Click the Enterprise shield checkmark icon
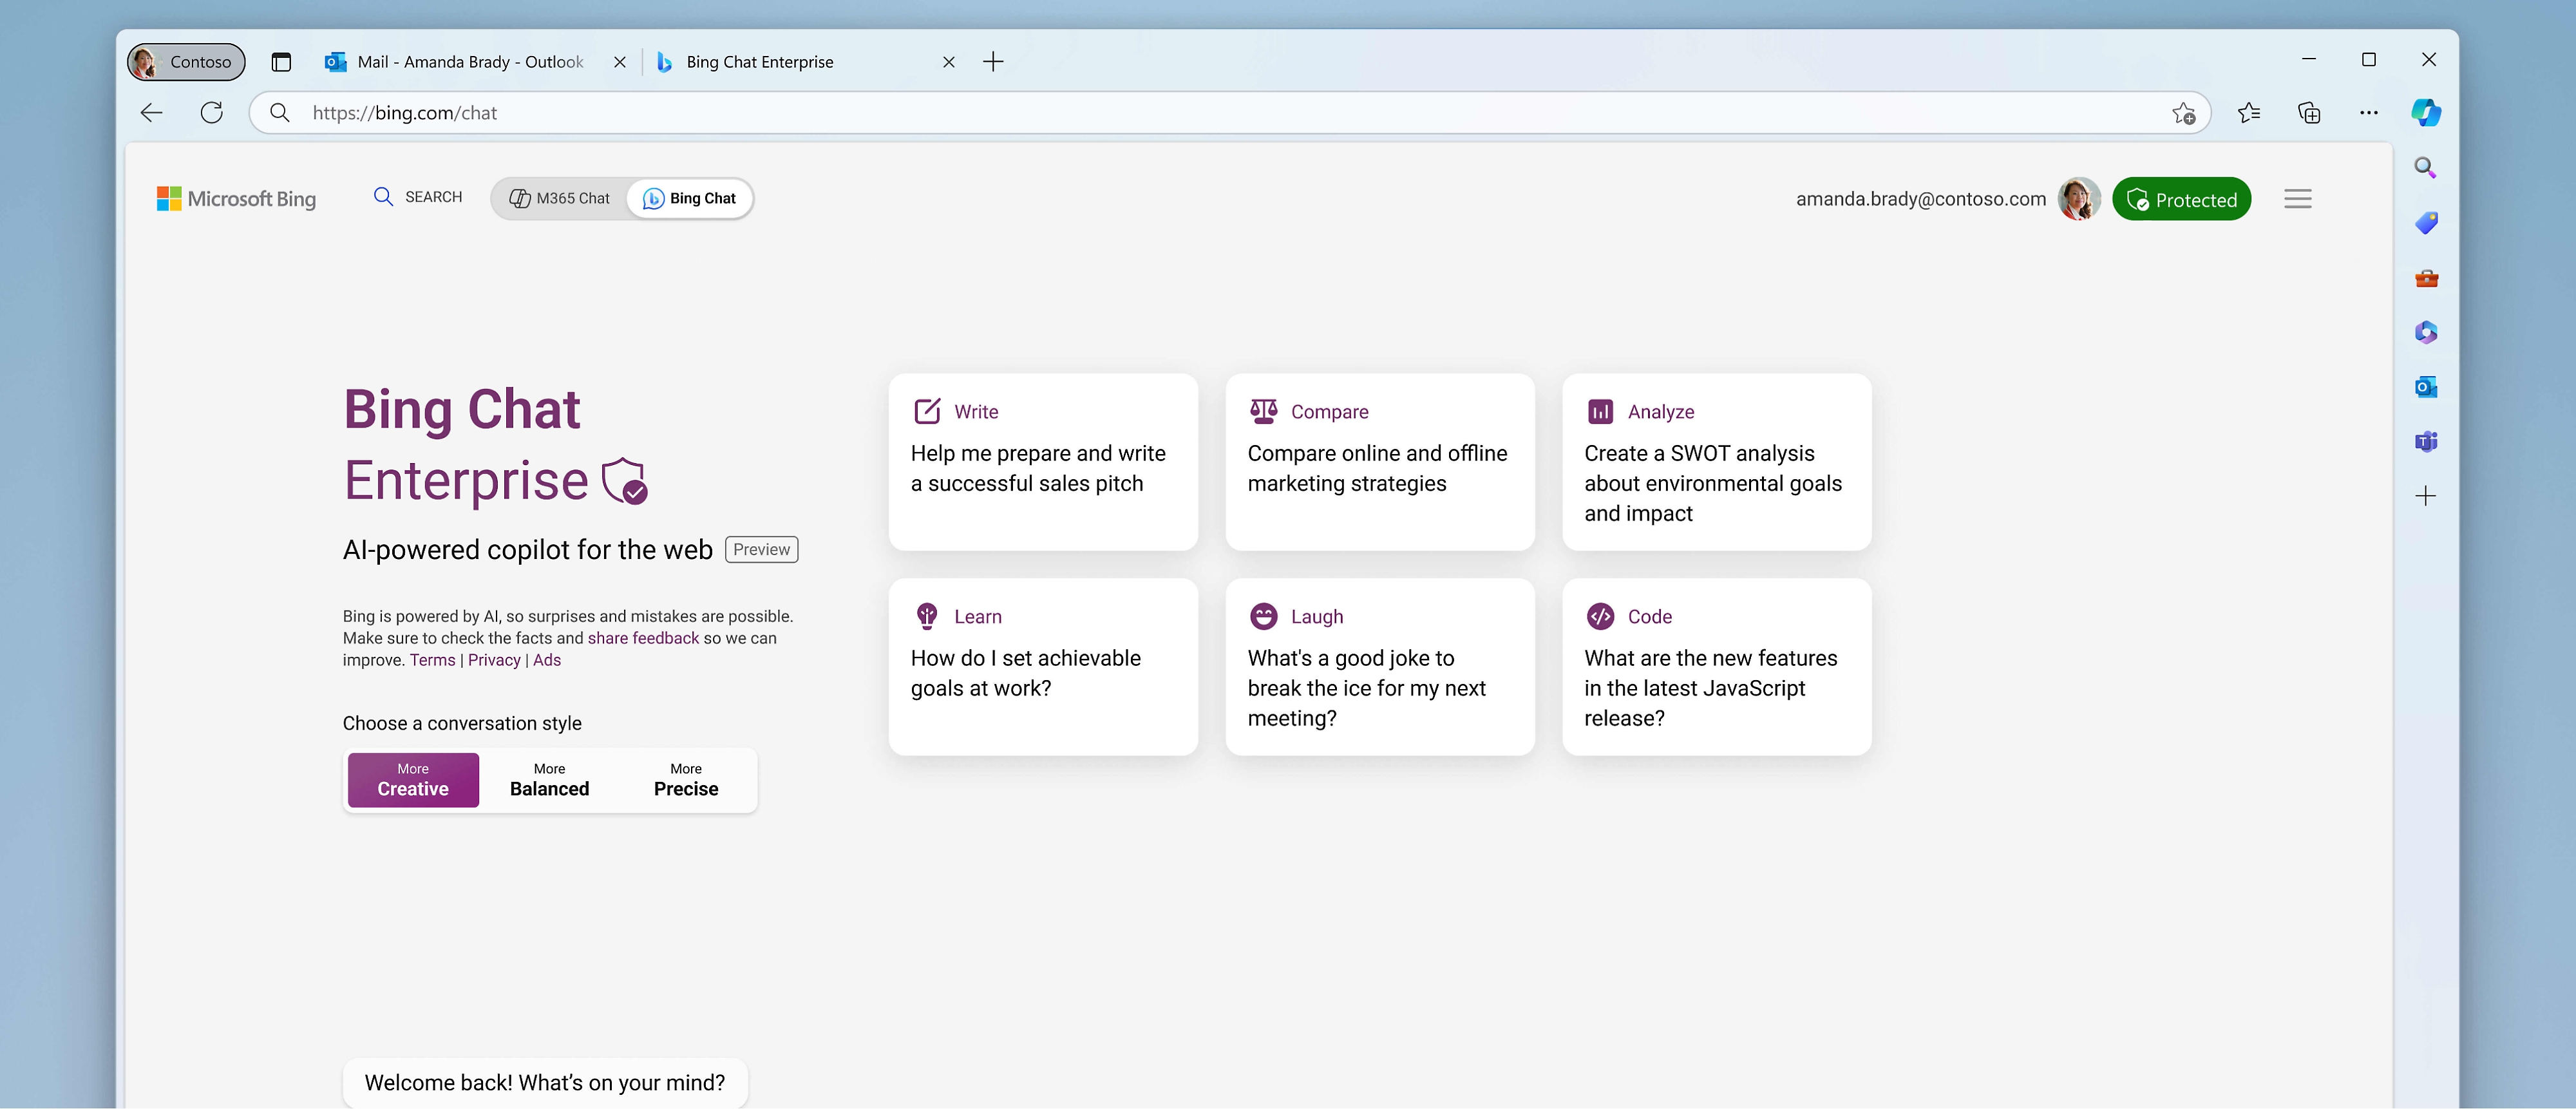 [x=625, y=481]
